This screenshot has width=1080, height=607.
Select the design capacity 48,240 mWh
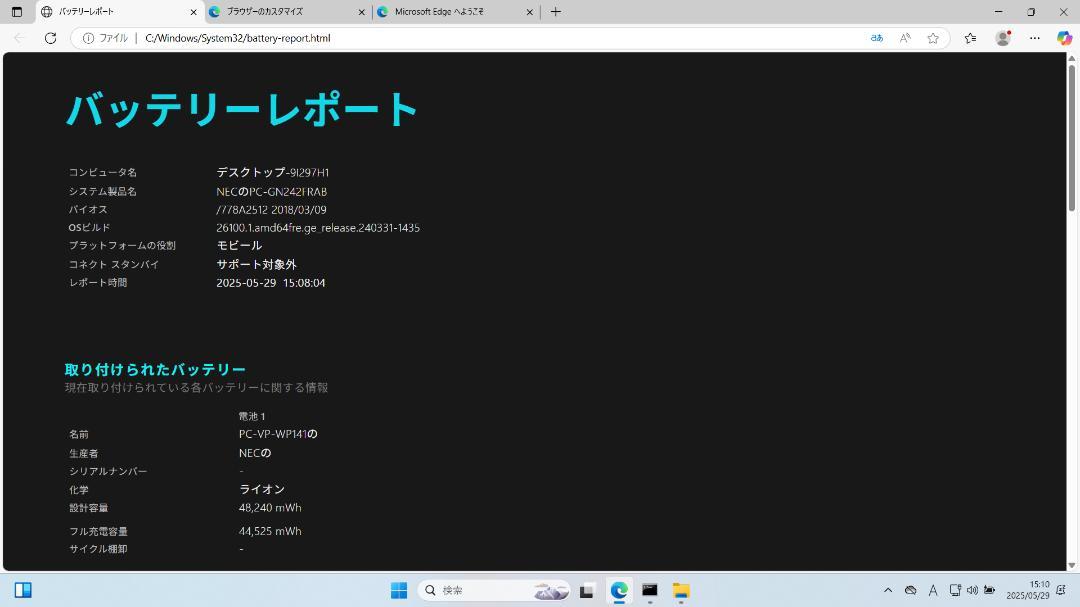click(x=270, y=508)
